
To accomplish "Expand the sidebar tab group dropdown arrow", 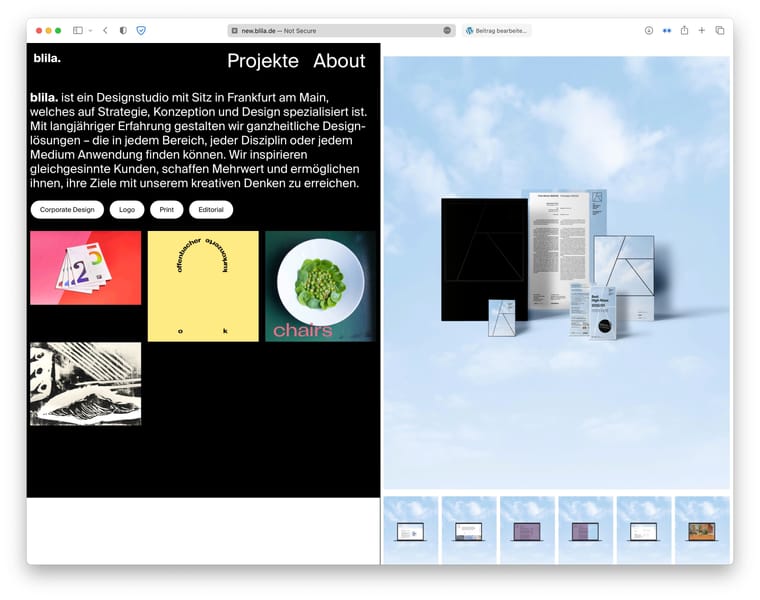I will click(x=90, y=31).
